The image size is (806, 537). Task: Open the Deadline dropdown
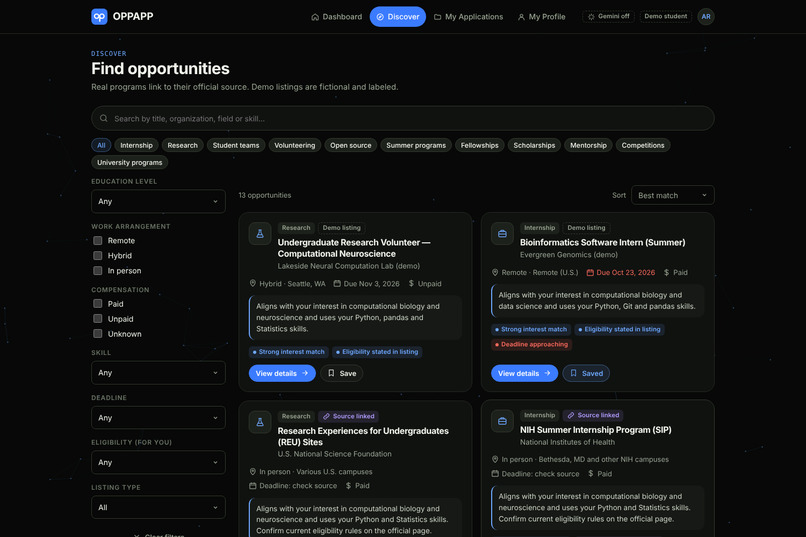(158, 418)
